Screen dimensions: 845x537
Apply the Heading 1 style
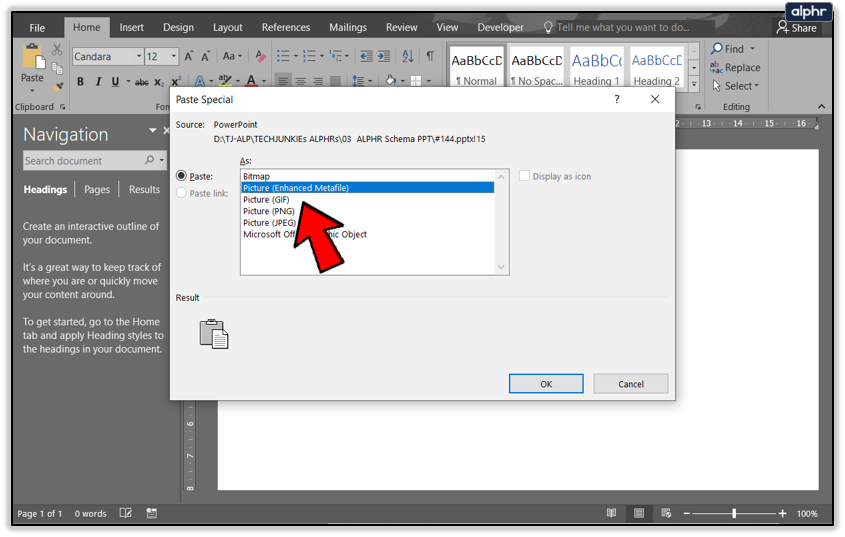pyautogui.click(x=596, y=68)
